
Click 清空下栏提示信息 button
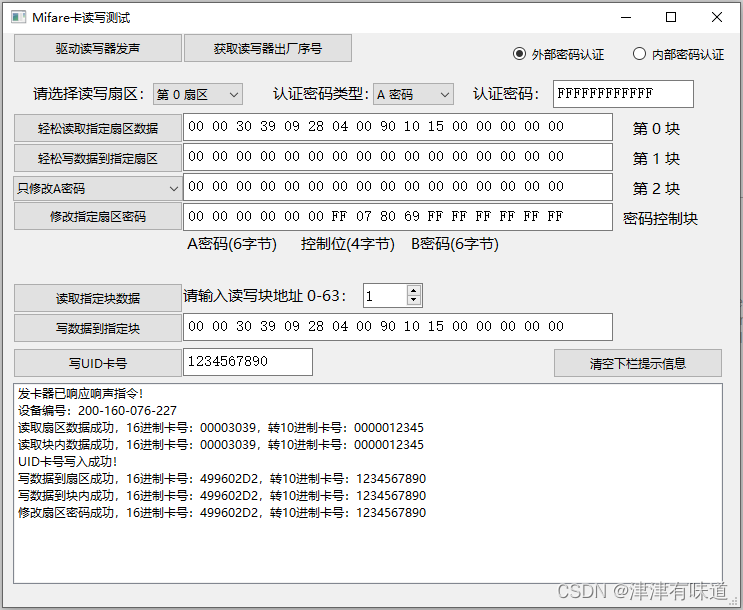pyautogui.click(x=638, y=363)
